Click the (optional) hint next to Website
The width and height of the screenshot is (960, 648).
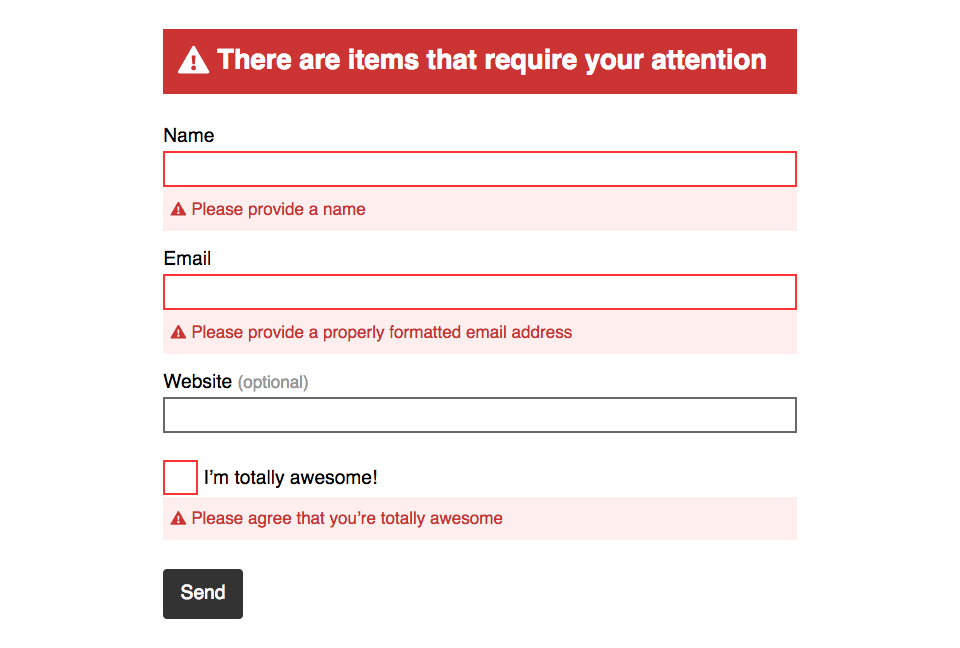pyautogui.click(x=273, y=382)
